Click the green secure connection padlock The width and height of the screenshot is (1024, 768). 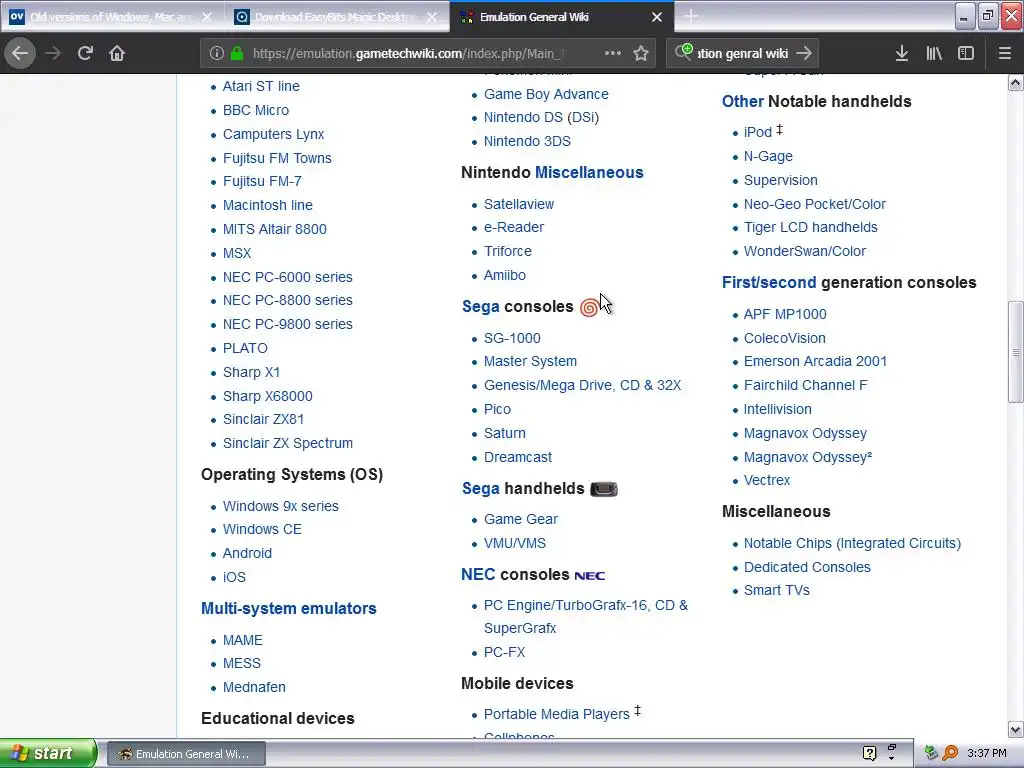[x=237, y=53]
